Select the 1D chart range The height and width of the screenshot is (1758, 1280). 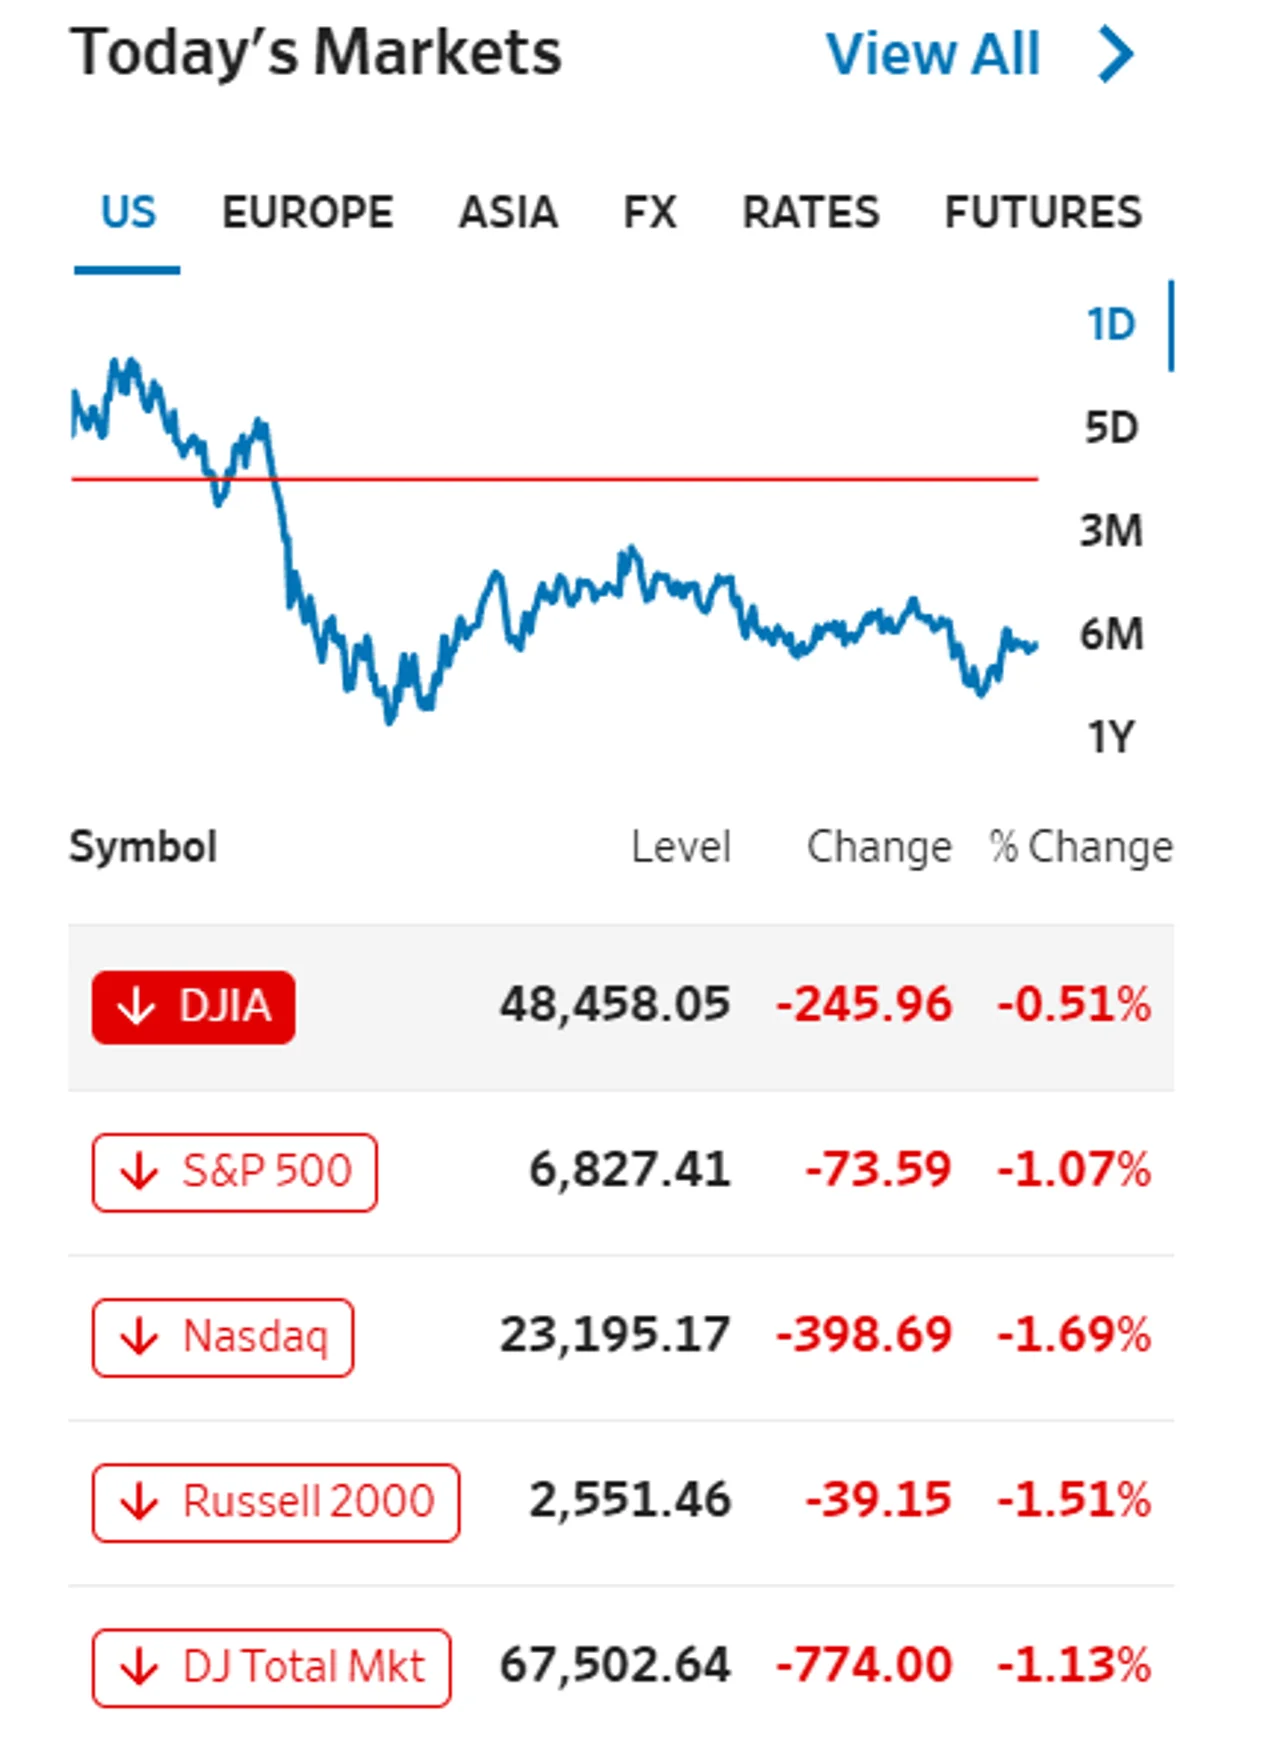1111,325
